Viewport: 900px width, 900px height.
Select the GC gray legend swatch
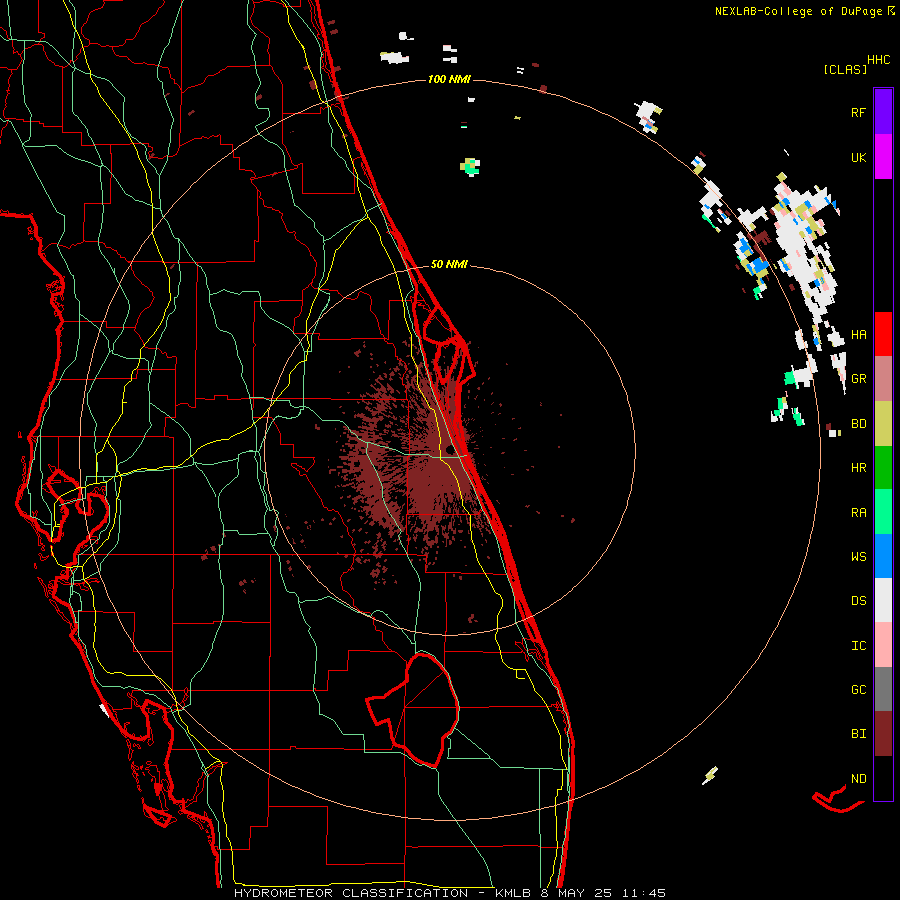(883, 689)
